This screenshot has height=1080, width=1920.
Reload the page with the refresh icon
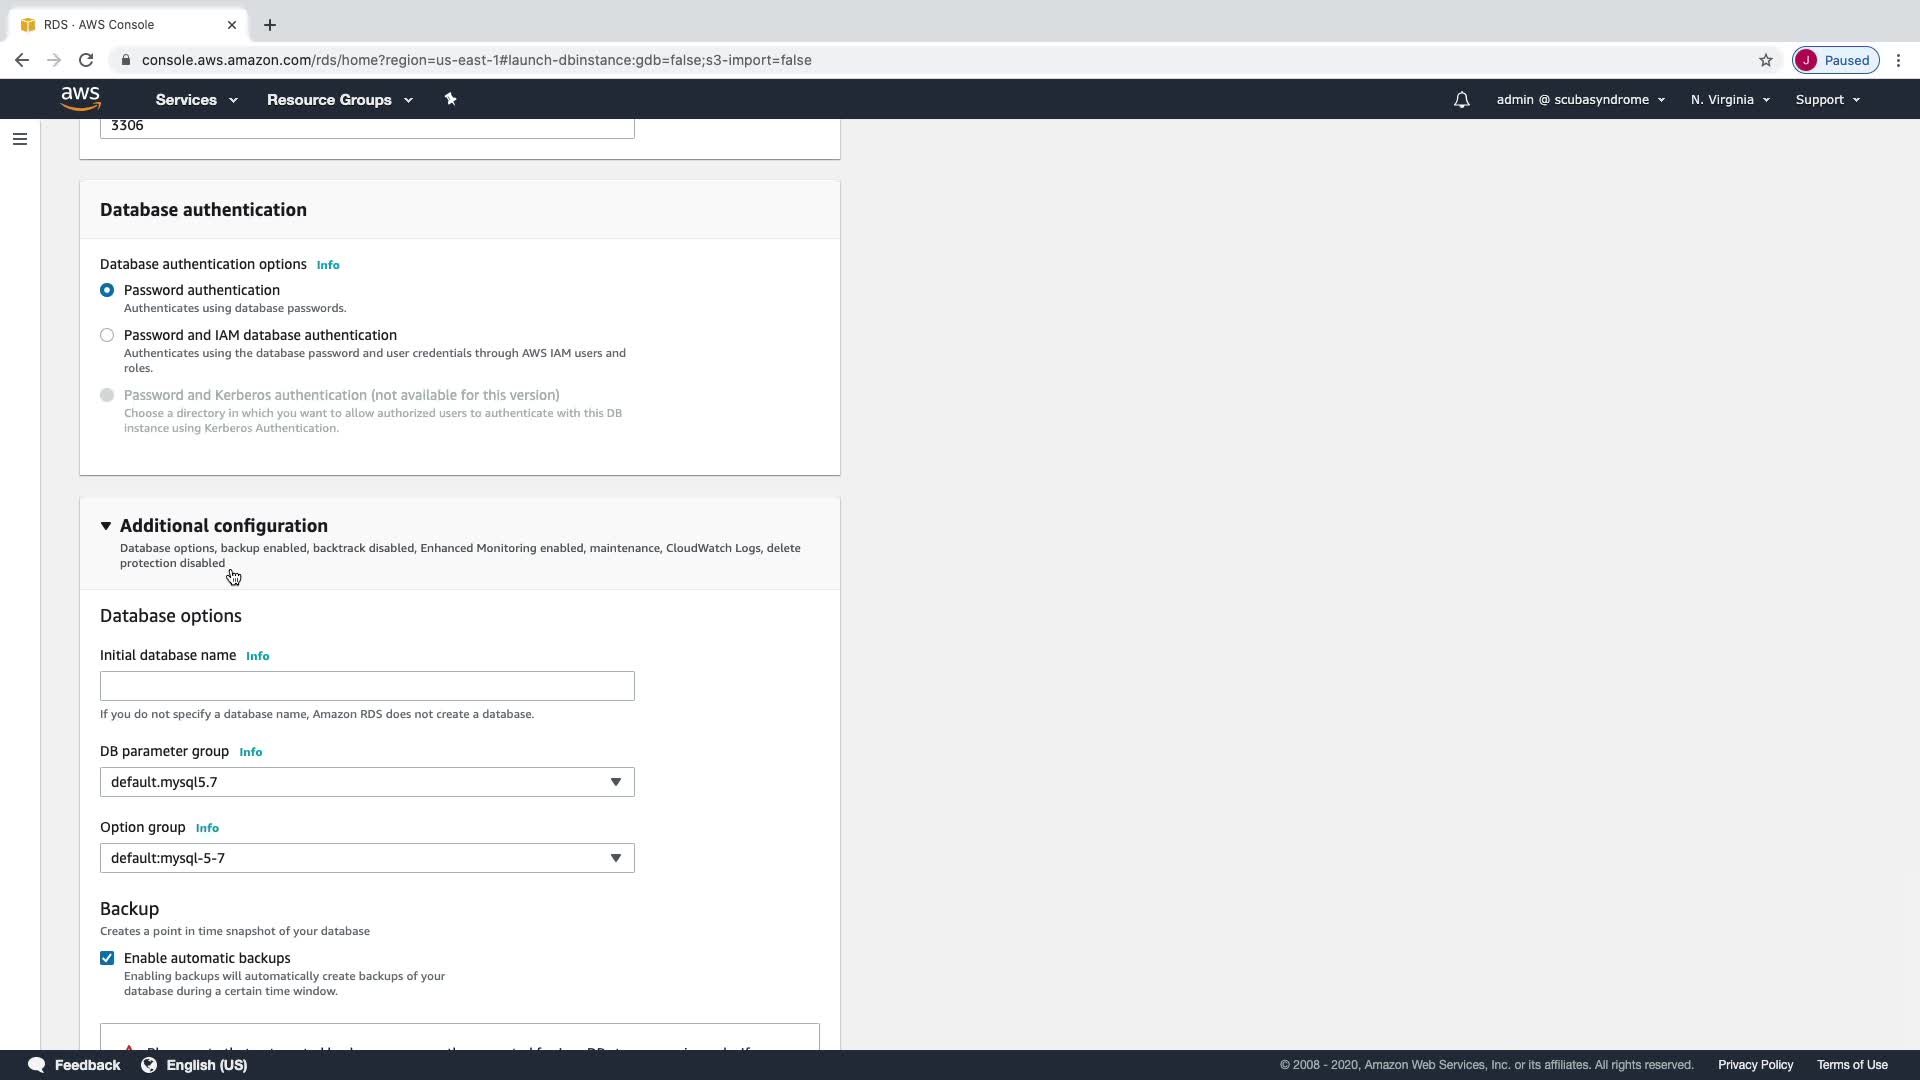(86, 60)
